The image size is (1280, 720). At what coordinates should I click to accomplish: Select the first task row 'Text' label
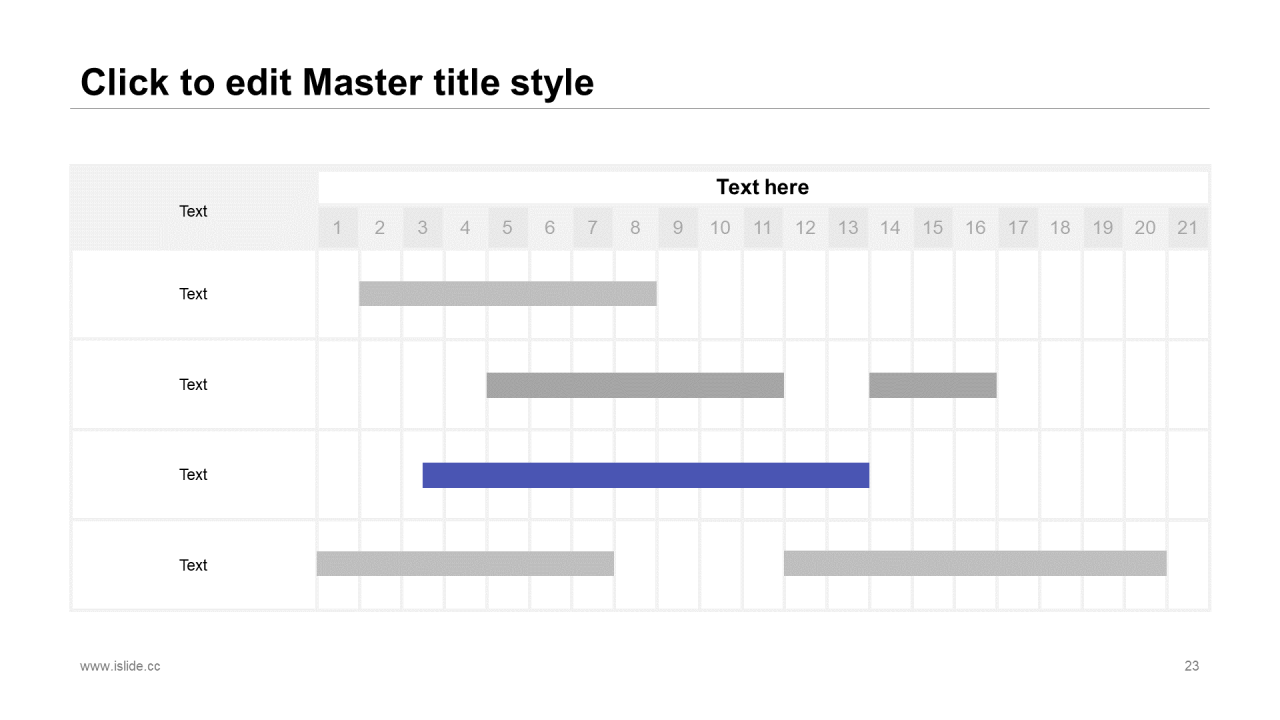tap(193, 294)
